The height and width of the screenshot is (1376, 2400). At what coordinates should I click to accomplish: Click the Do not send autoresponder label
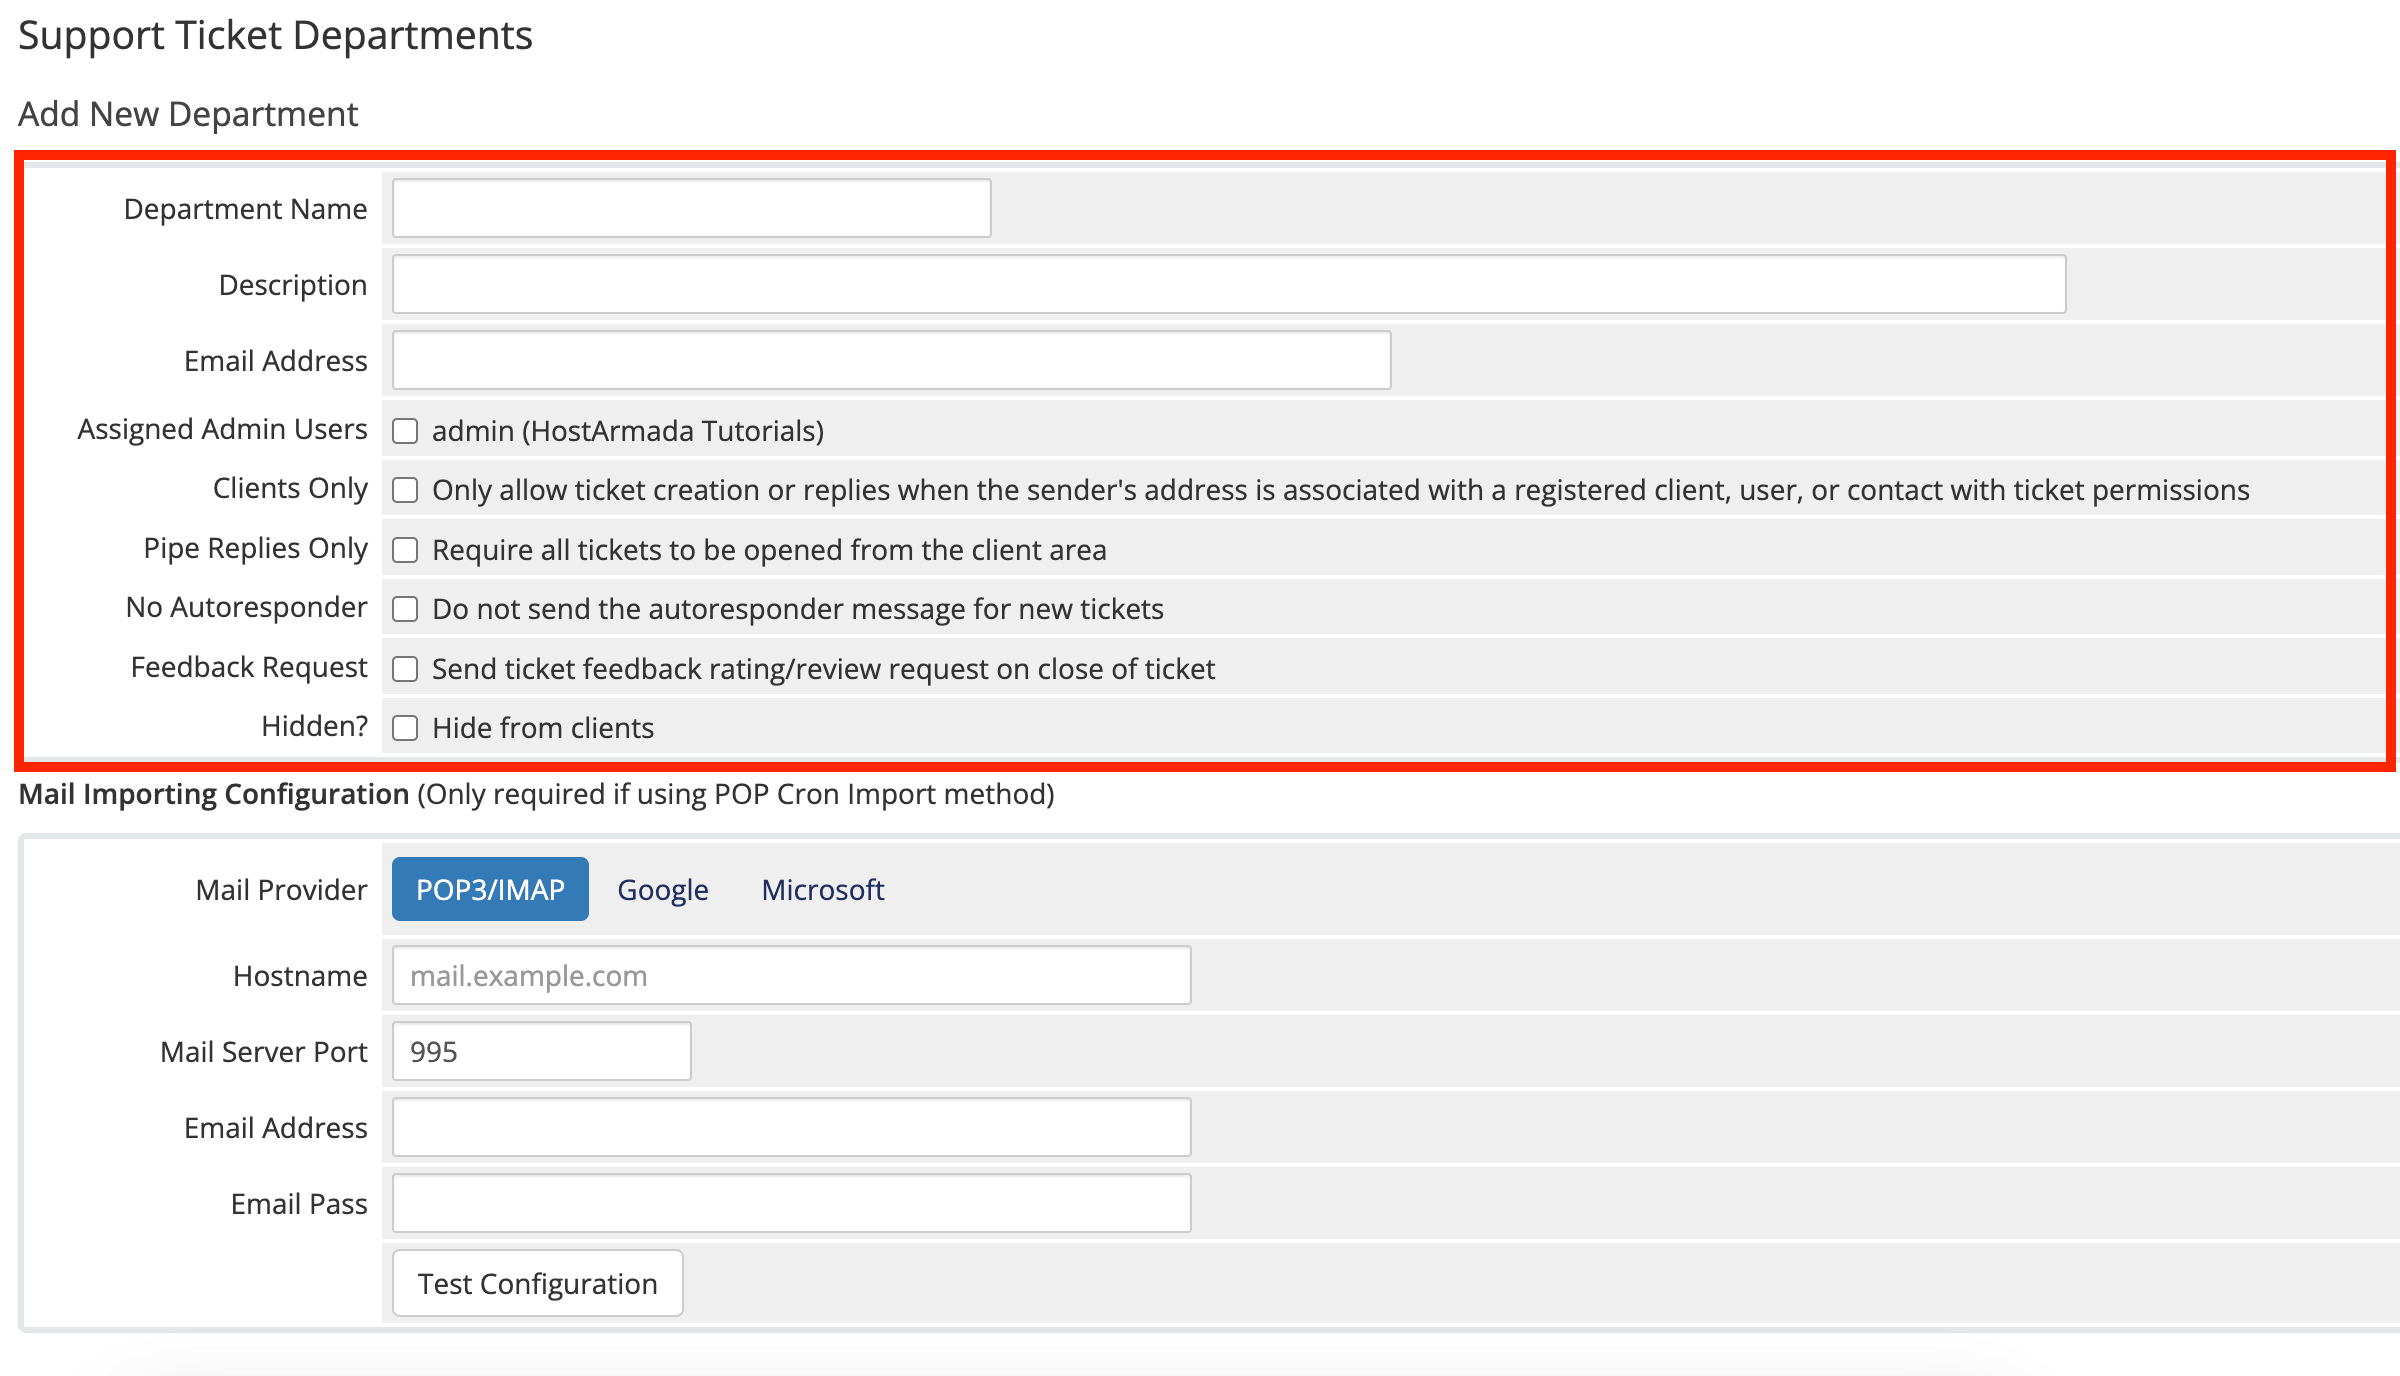pyautogui.click(x=797, y=609)
